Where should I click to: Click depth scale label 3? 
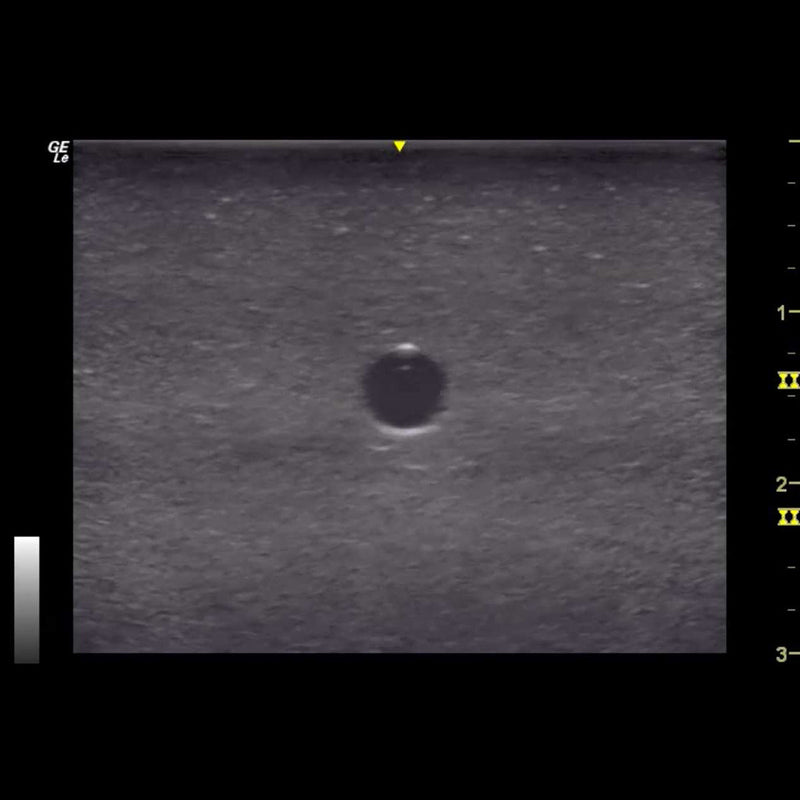click(781, 655)
